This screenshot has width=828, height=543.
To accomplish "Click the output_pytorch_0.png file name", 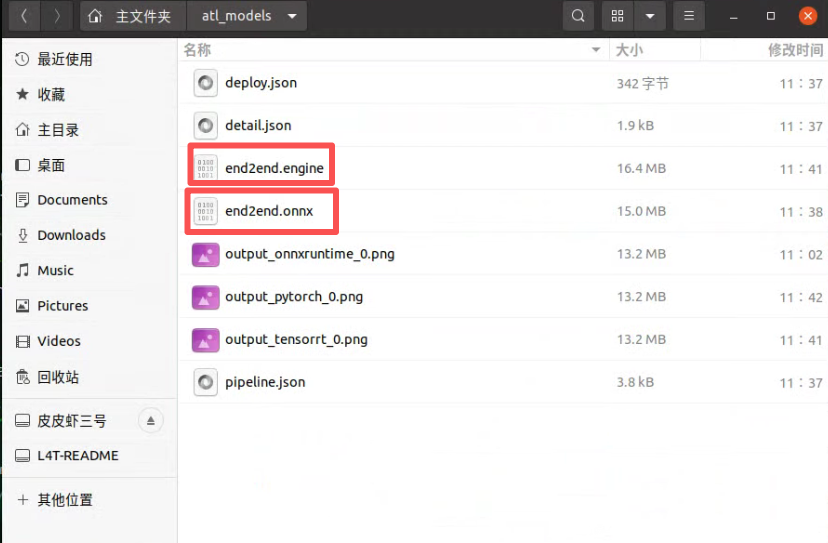I will coord(294,297).
